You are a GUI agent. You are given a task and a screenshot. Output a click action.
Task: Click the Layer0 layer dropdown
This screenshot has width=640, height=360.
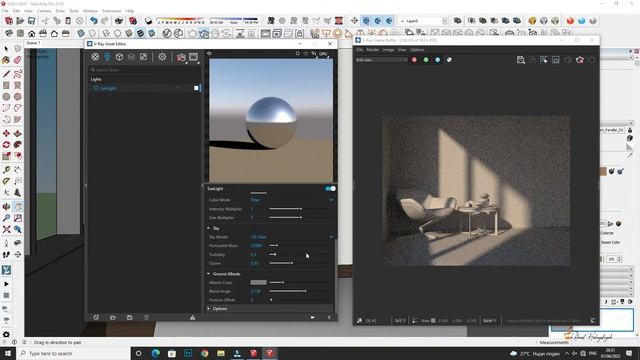(x=423, y=21)
